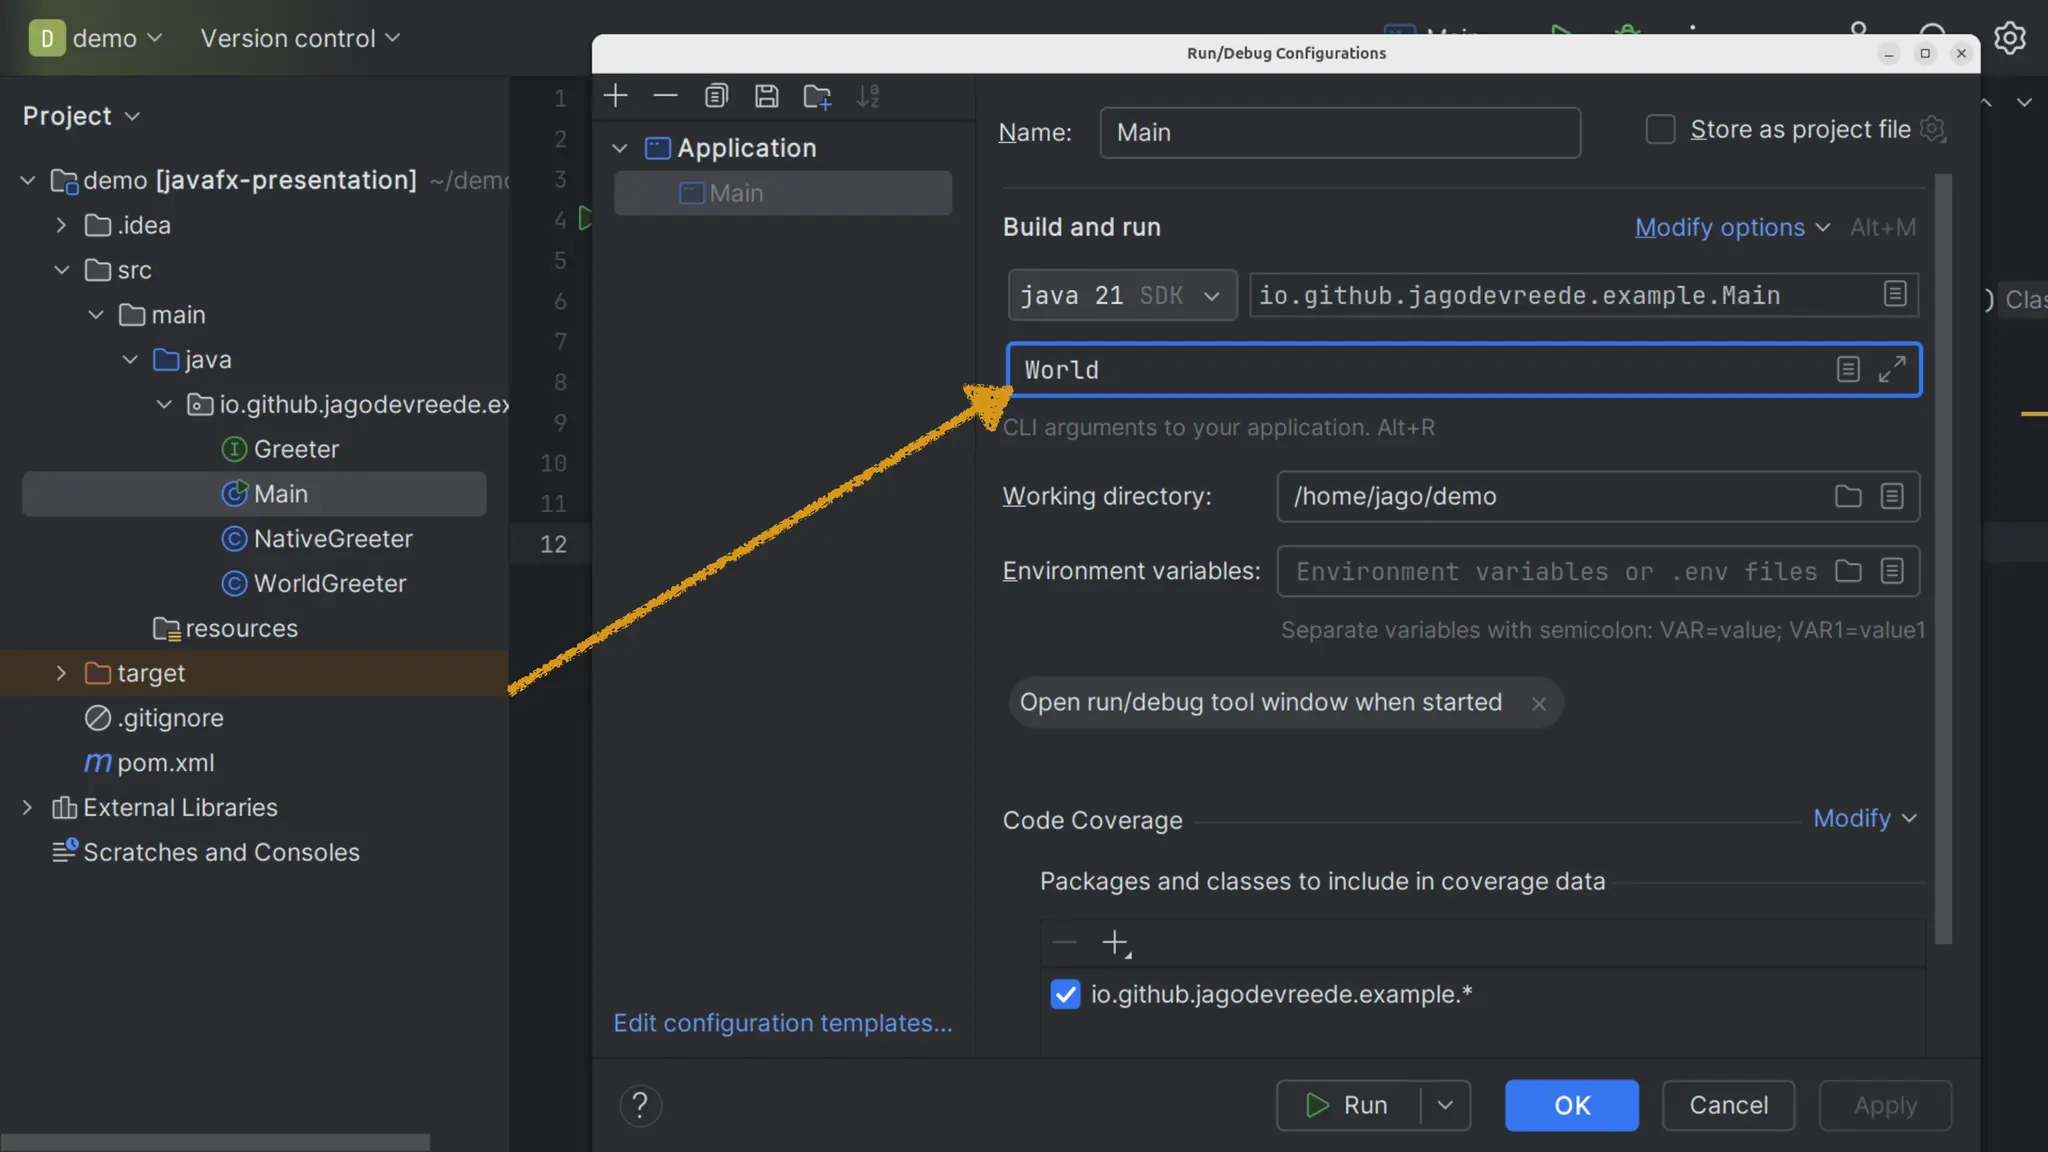
Task: Expand the target folder in the project tree
Action: tap(61, 673)
